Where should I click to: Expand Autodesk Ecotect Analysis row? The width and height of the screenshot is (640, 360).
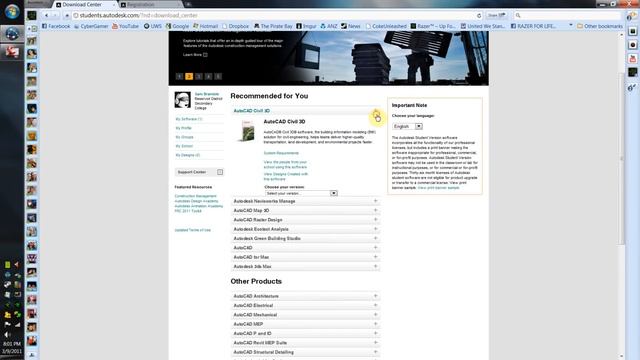pos(305,229)
